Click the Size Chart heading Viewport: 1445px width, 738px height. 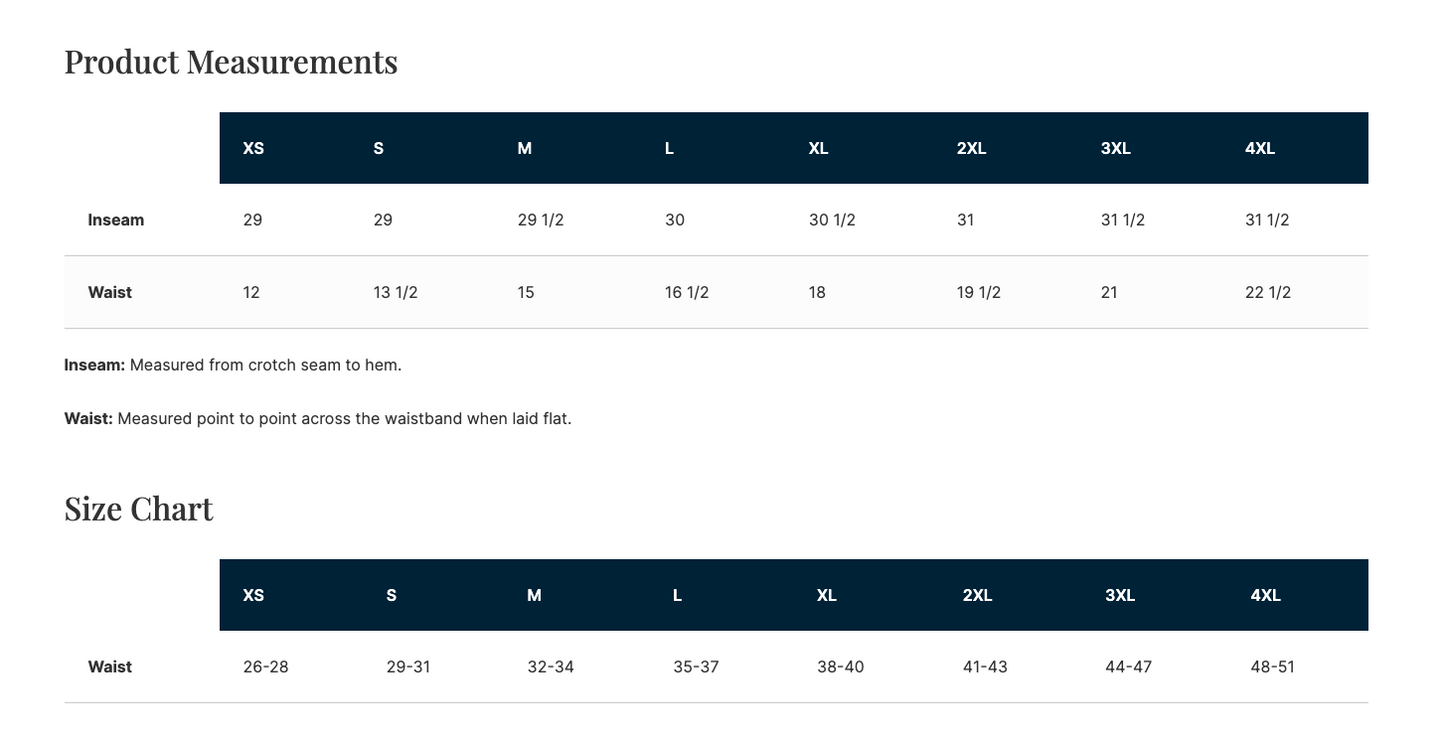(x=139, y=509)
